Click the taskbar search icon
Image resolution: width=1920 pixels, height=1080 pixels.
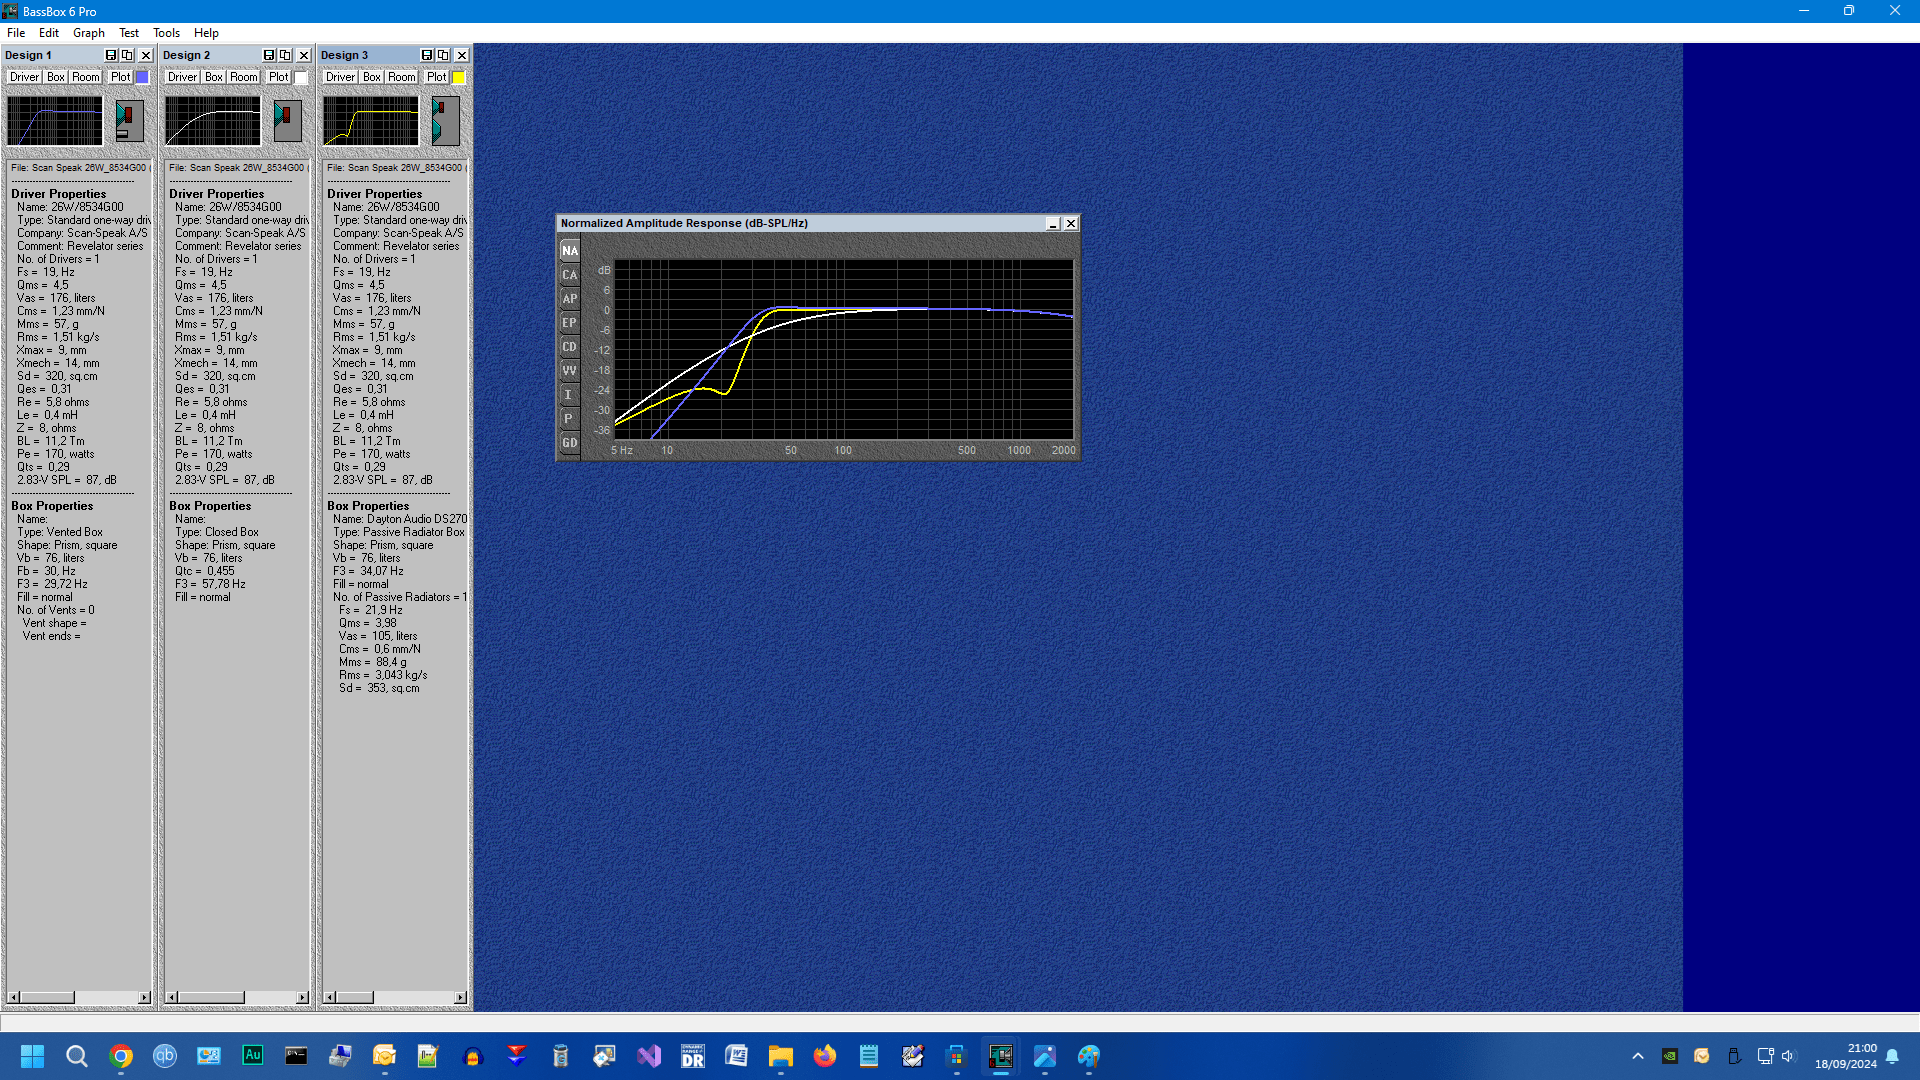click(x=77, y=1056)
